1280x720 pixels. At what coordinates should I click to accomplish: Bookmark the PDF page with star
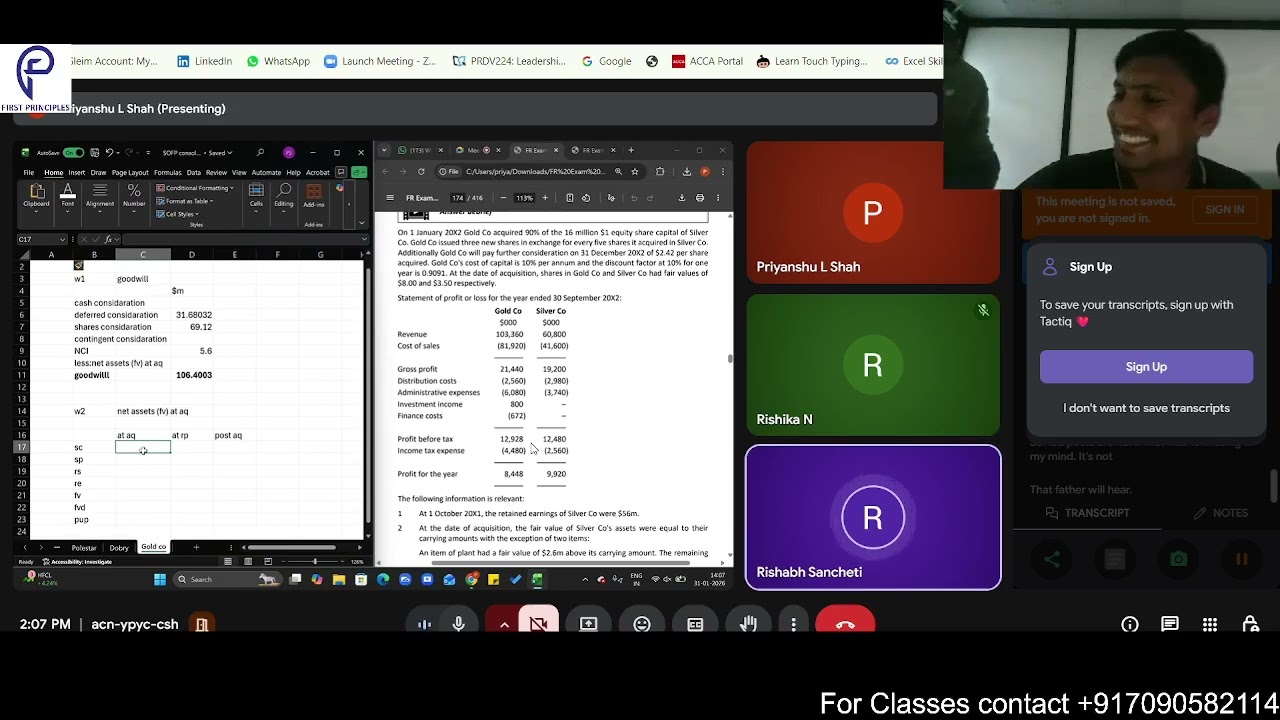click(635, 172)
